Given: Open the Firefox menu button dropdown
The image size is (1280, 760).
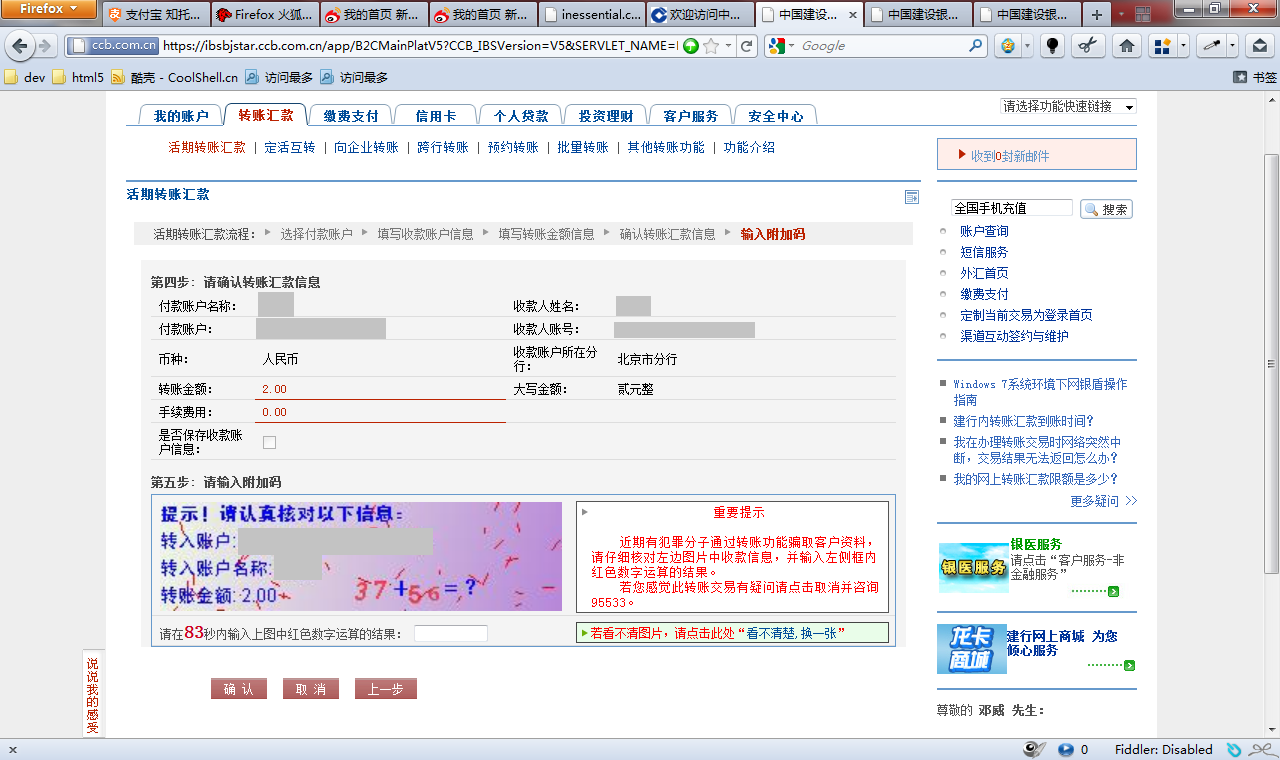Looking at the screenshot, I should click(x=48, y=9).
